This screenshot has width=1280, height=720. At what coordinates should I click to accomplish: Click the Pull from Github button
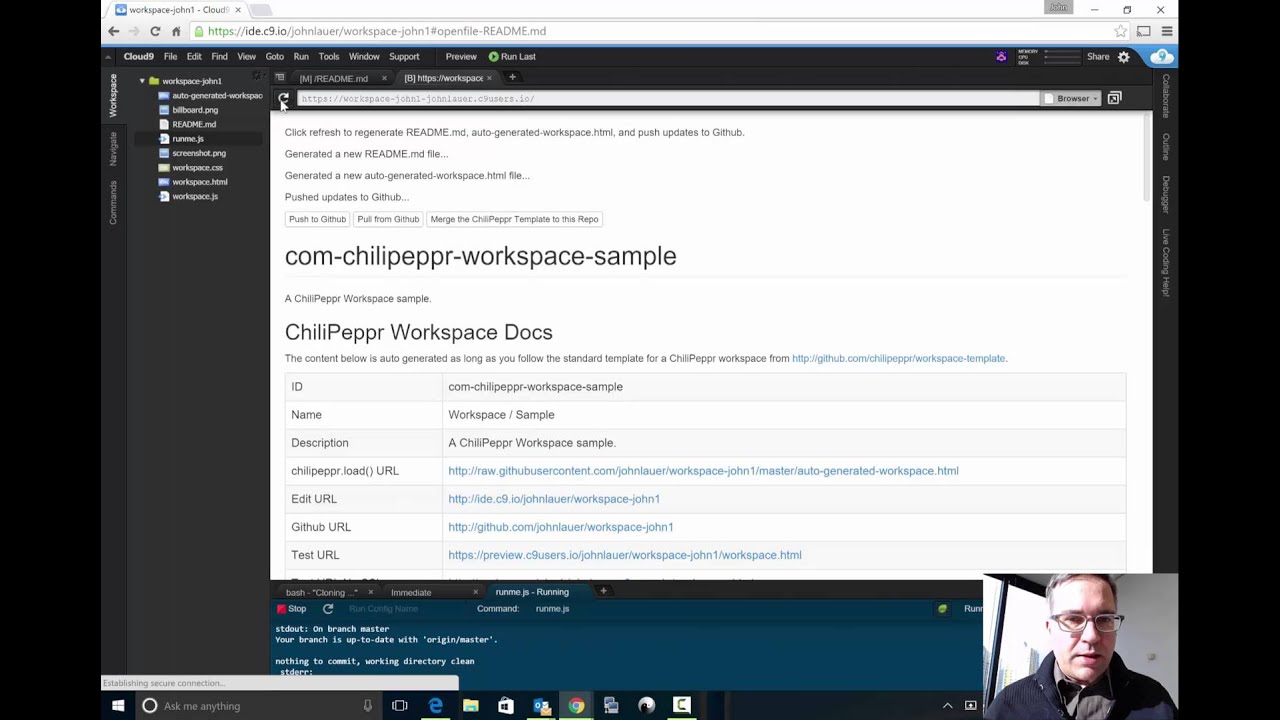coord(388,219)
